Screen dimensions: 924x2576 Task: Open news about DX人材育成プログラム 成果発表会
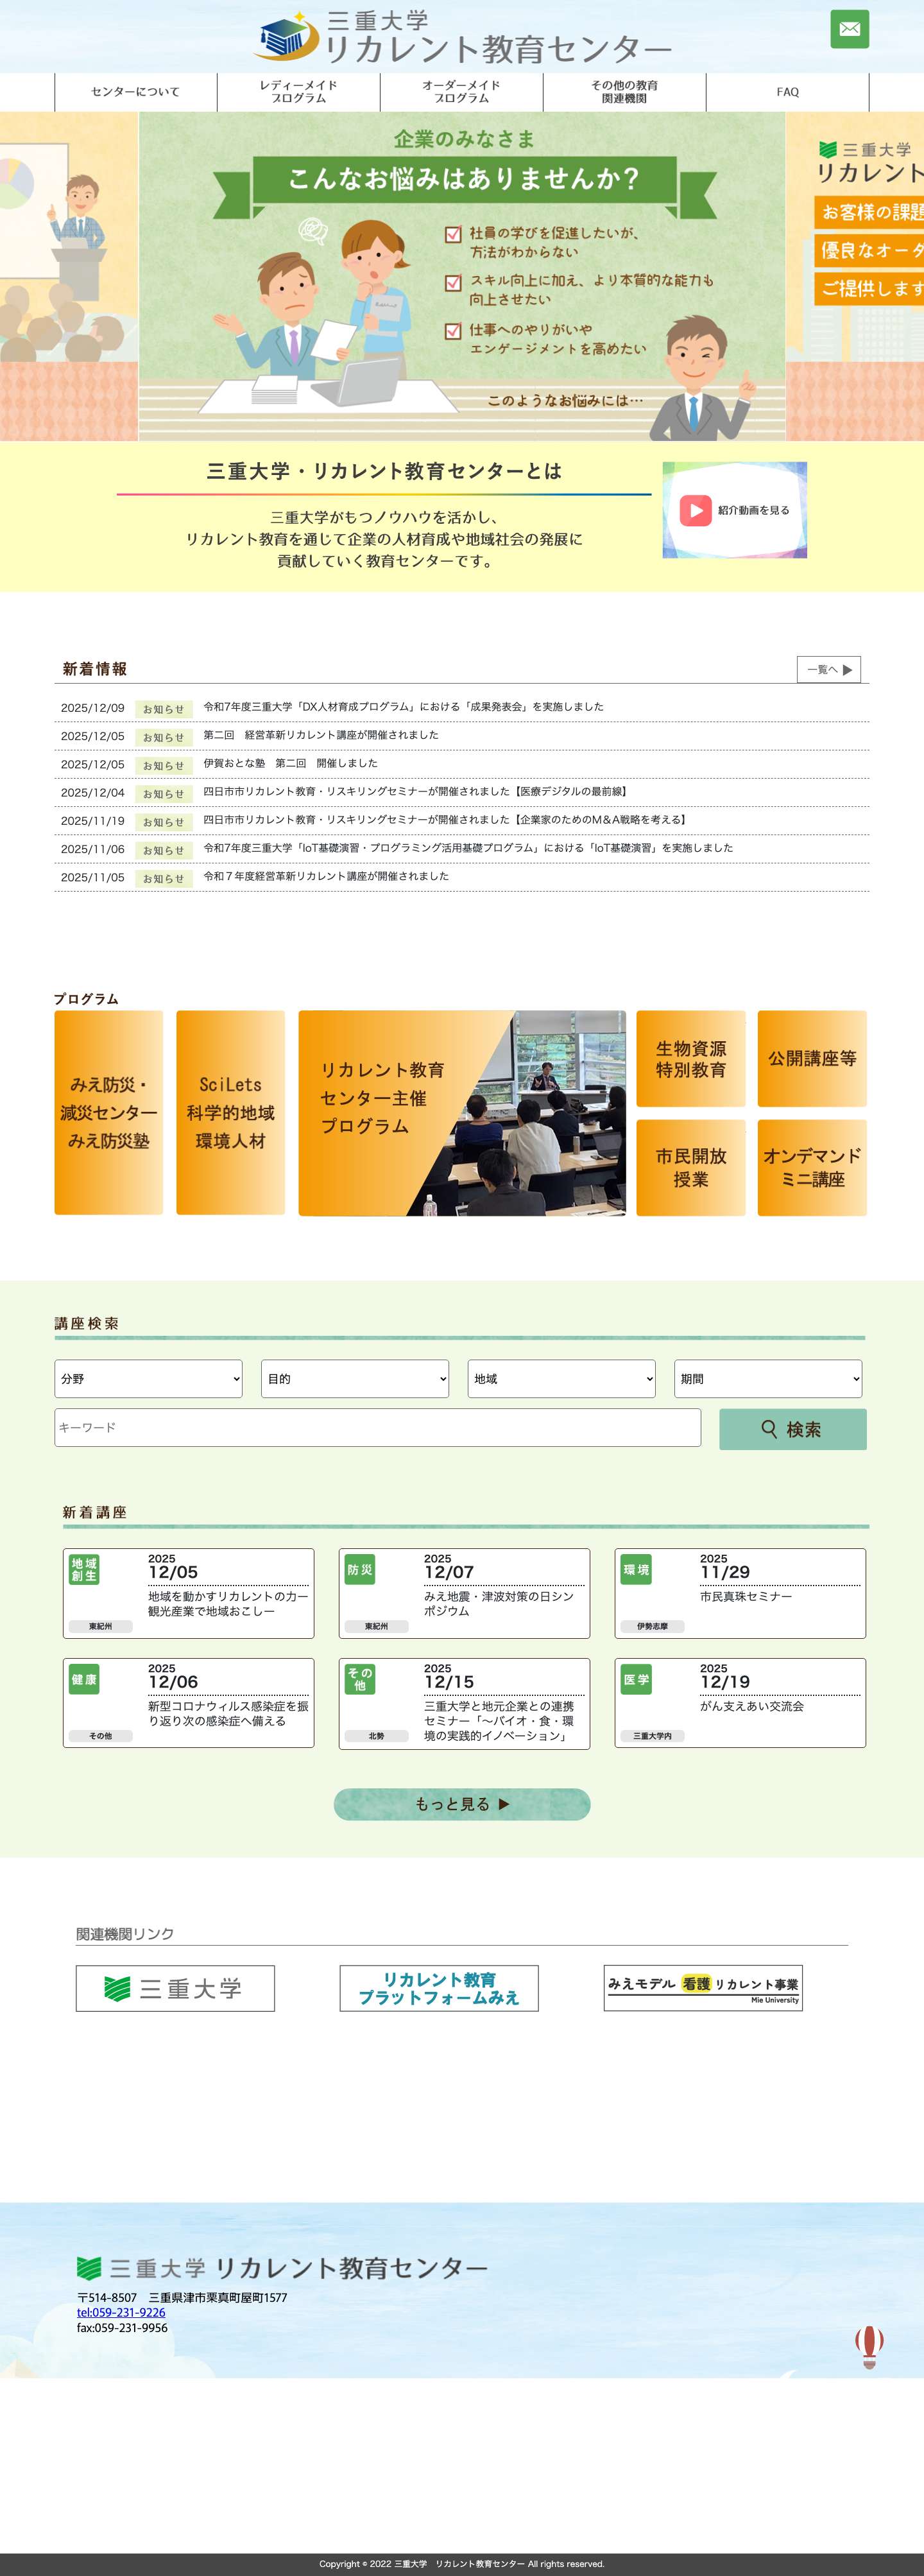[404, 707]
